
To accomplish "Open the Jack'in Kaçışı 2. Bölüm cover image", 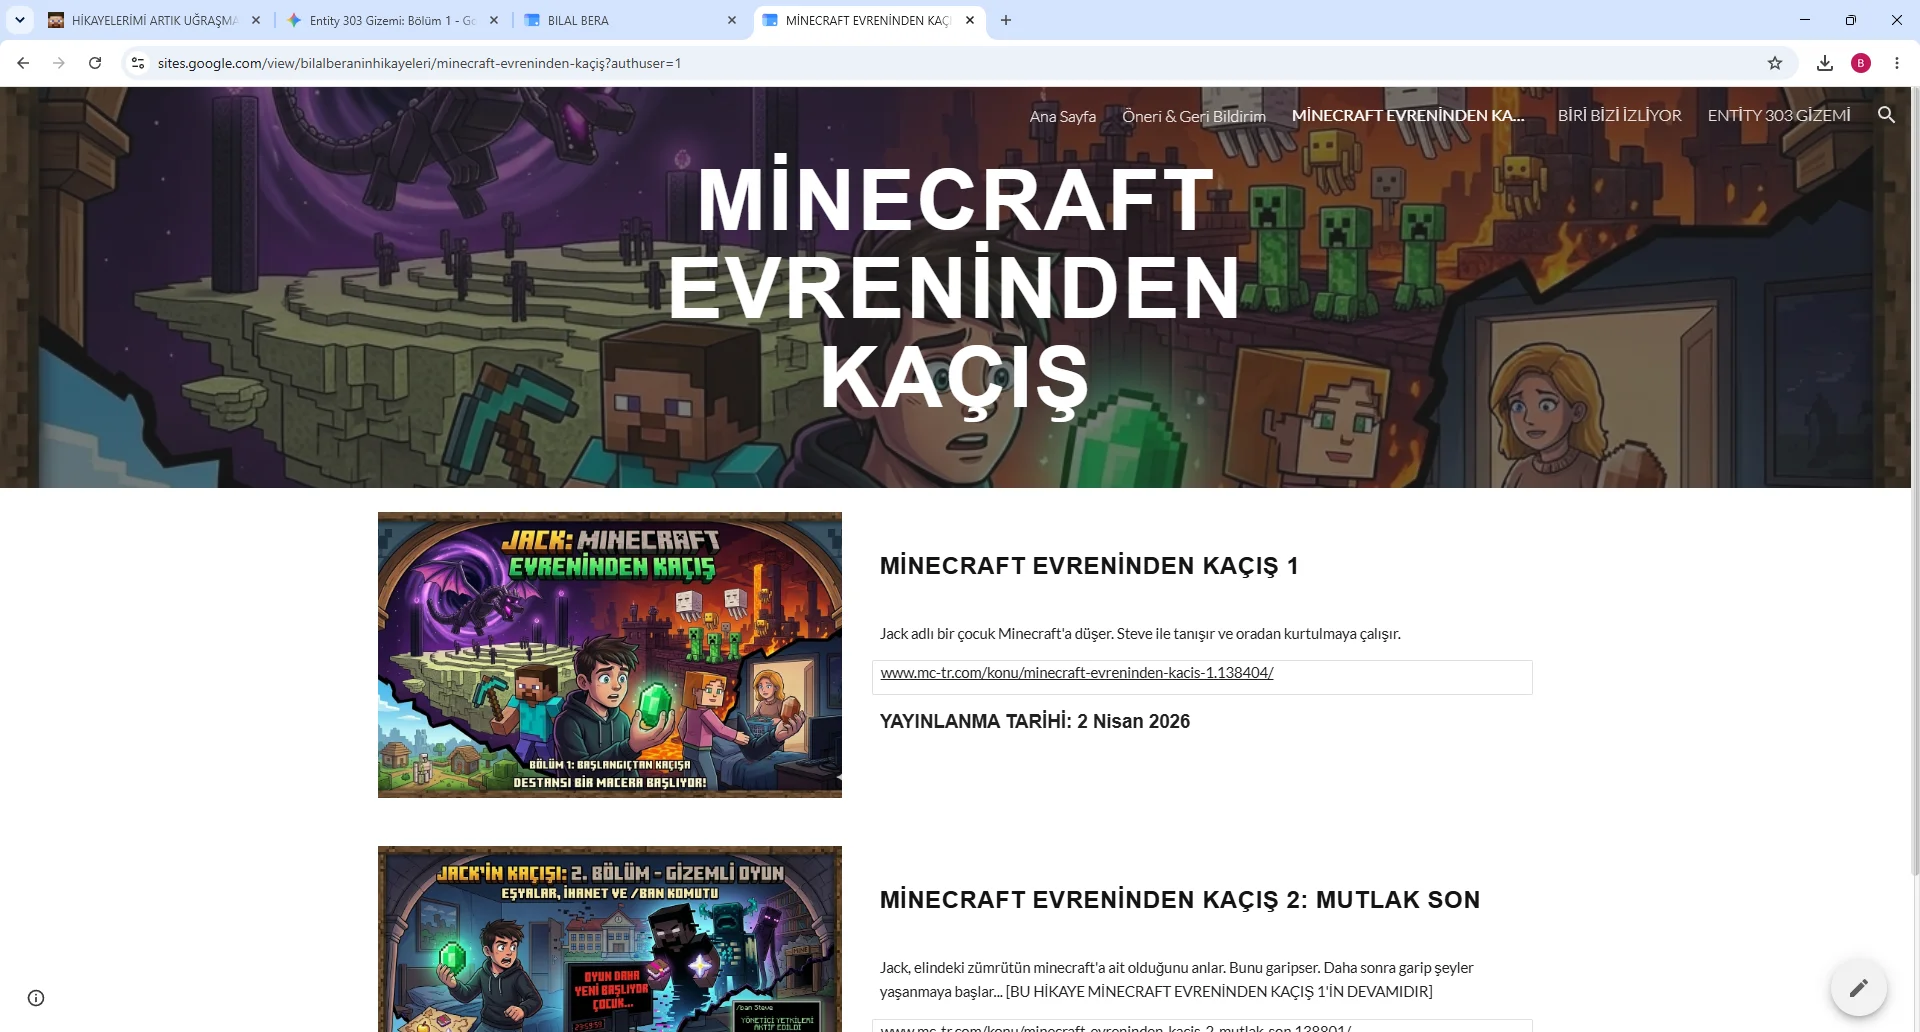I will pos(610,939).
